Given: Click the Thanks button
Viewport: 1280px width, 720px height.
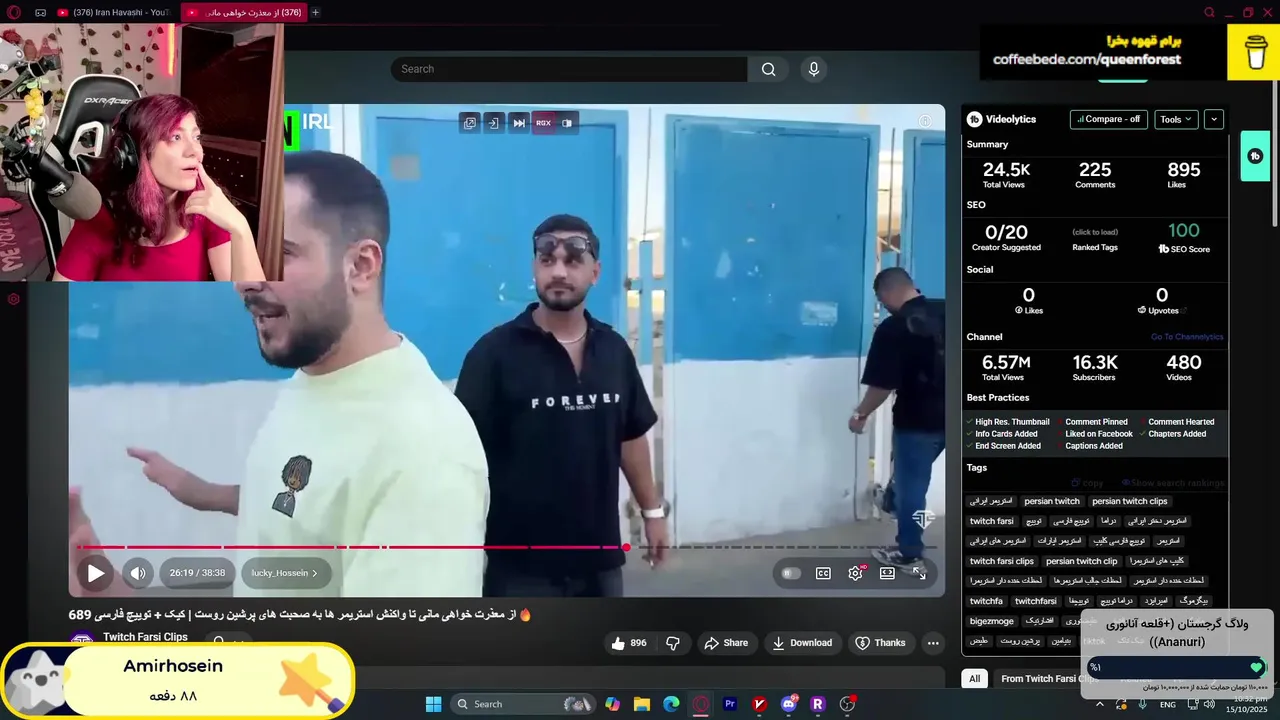Looking at the screenshot, I should pyautogui.click(x=880, y=643).
